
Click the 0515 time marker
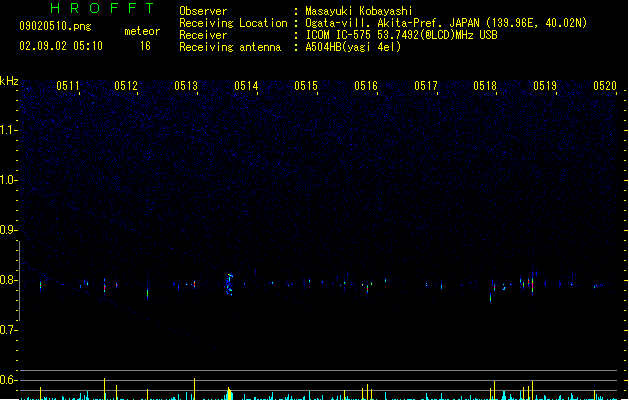point(306,86)
